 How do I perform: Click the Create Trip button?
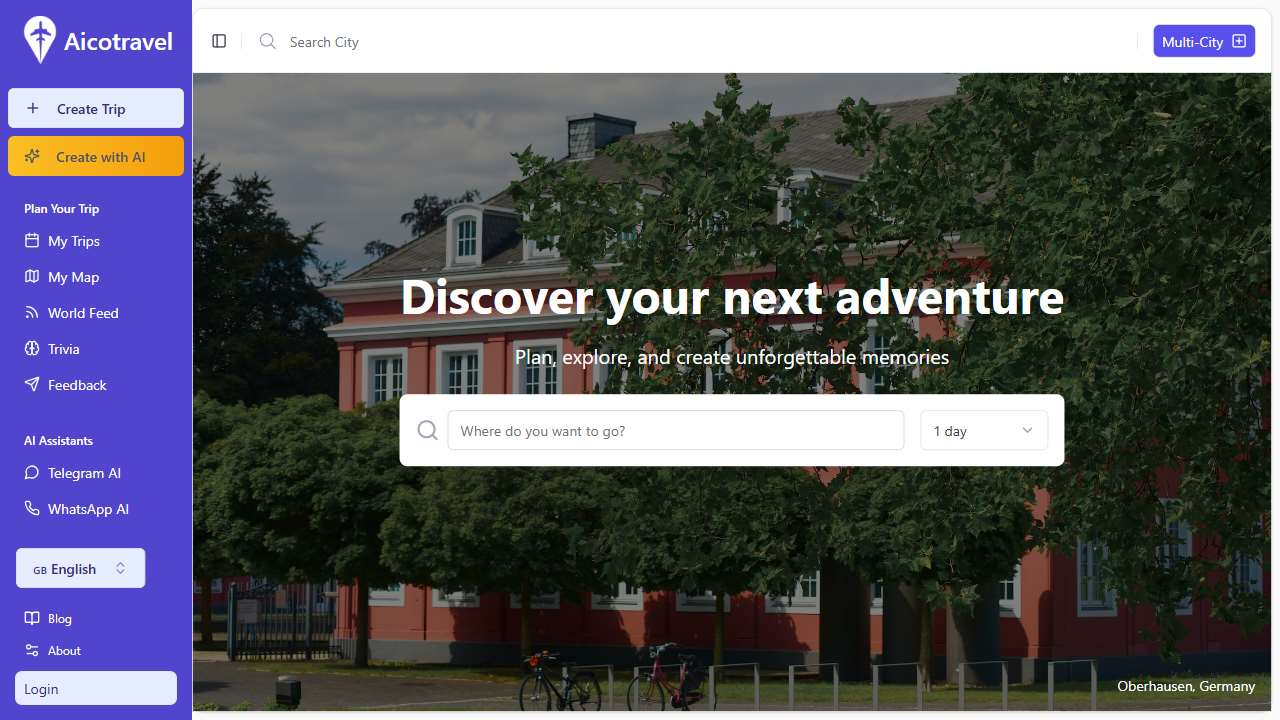click(x=96, y=108)
